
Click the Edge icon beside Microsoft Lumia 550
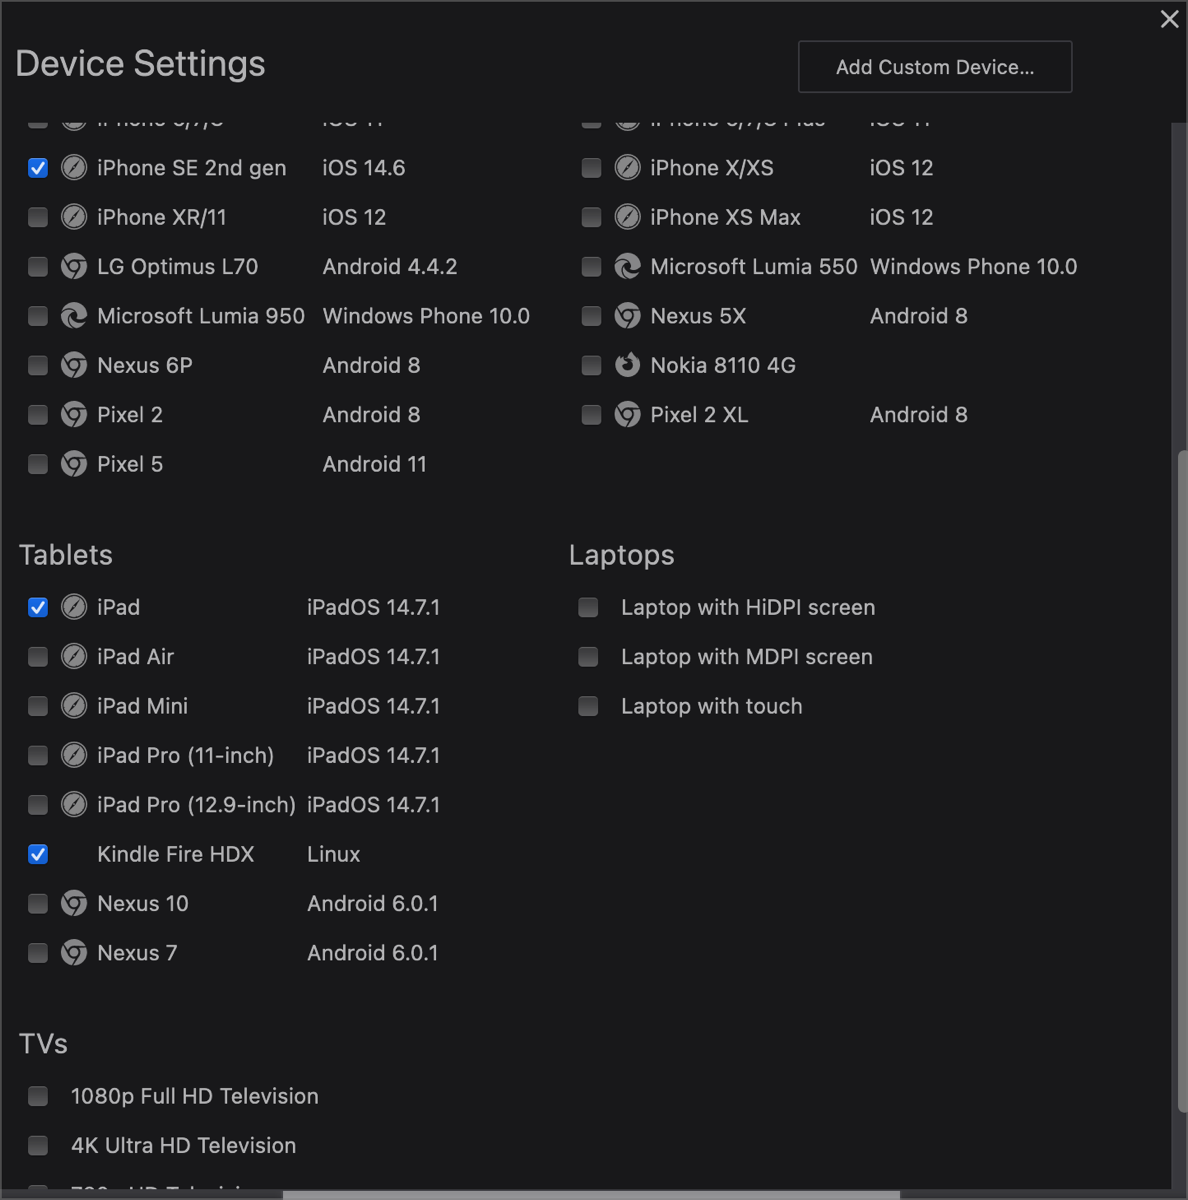[627, 266]
